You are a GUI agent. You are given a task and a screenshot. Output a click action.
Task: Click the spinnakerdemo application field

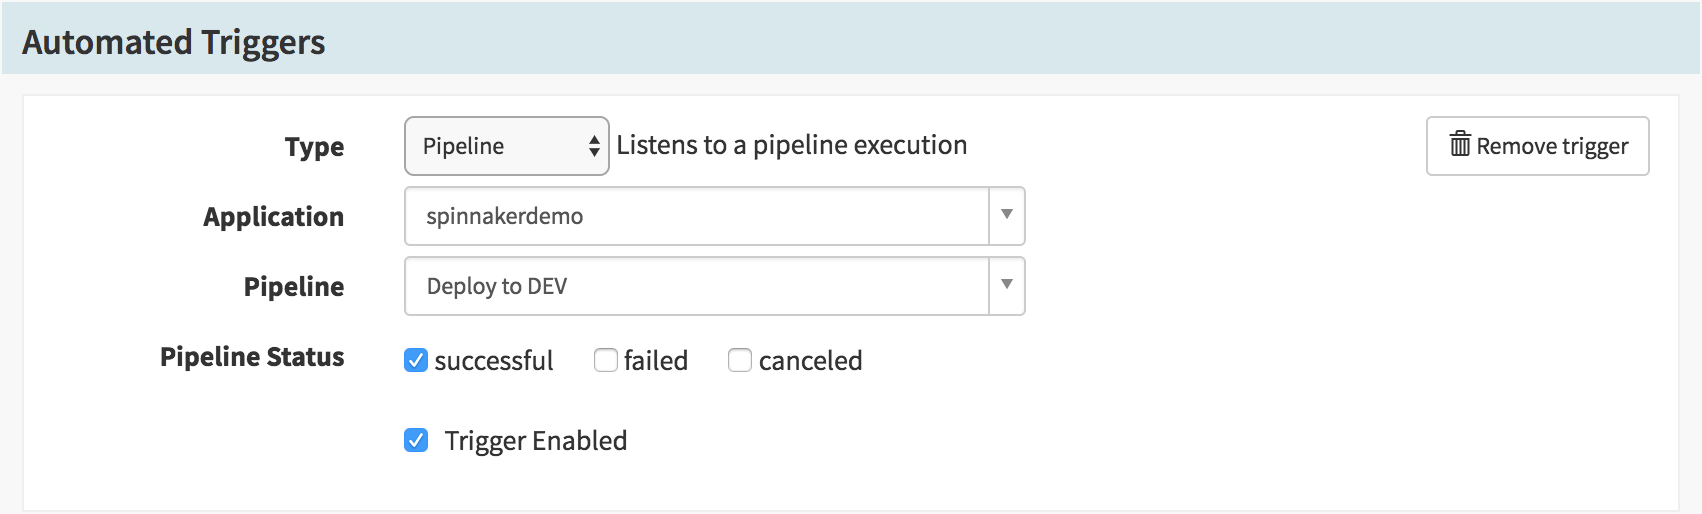[x=697, y=216]
